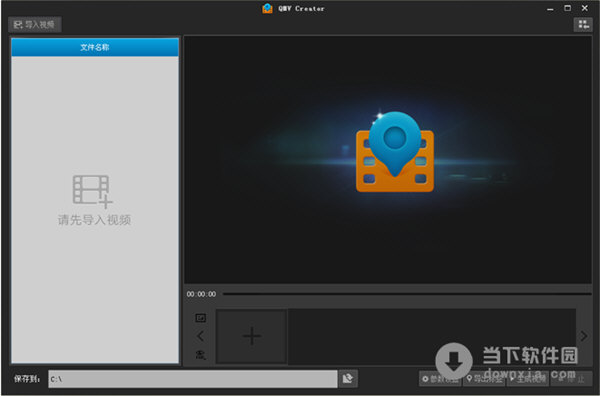Click the small image edit icon above the left arrow

[201, 318]
